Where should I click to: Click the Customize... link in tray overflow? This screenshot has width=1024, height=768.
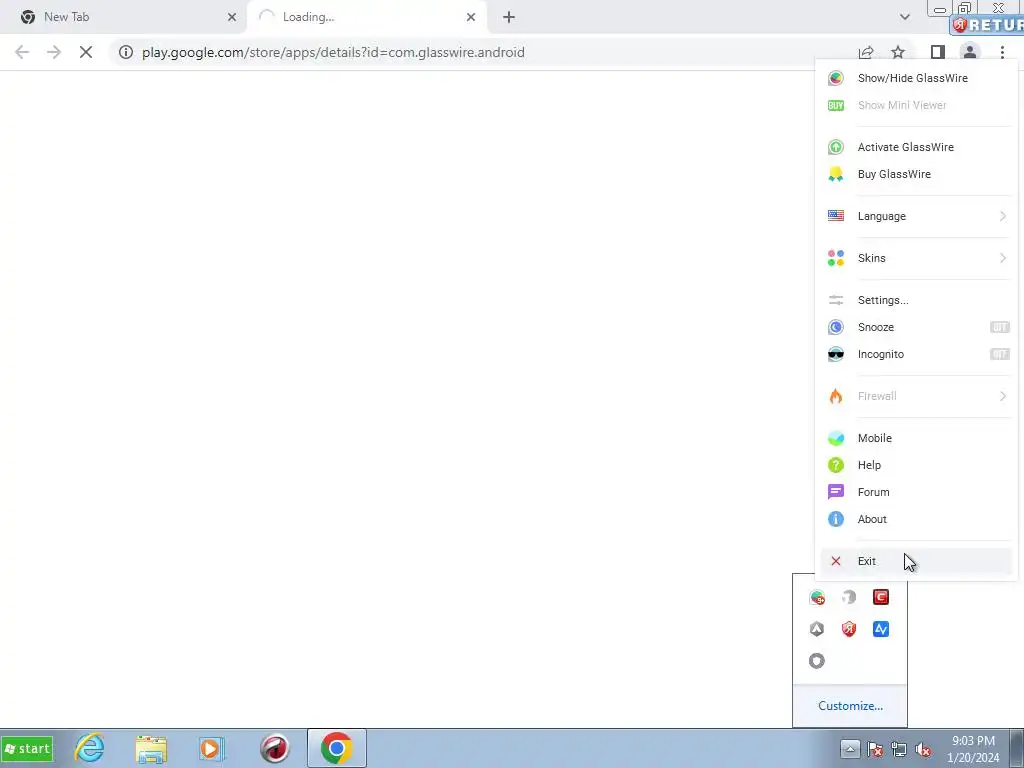pos(850,706)
